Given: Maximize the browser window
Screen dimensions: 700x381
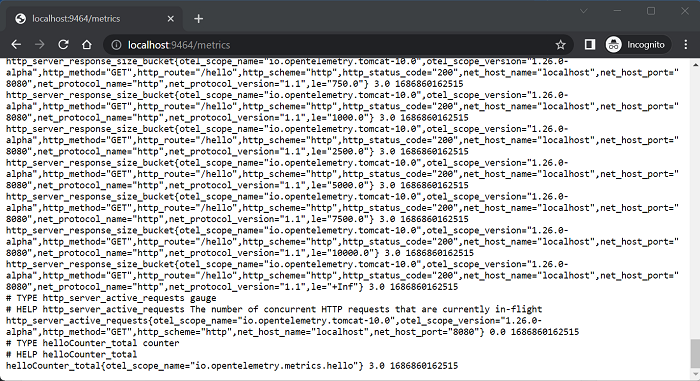Looking at the screenshot, I should pyautogui.click(x=651, y=11).
